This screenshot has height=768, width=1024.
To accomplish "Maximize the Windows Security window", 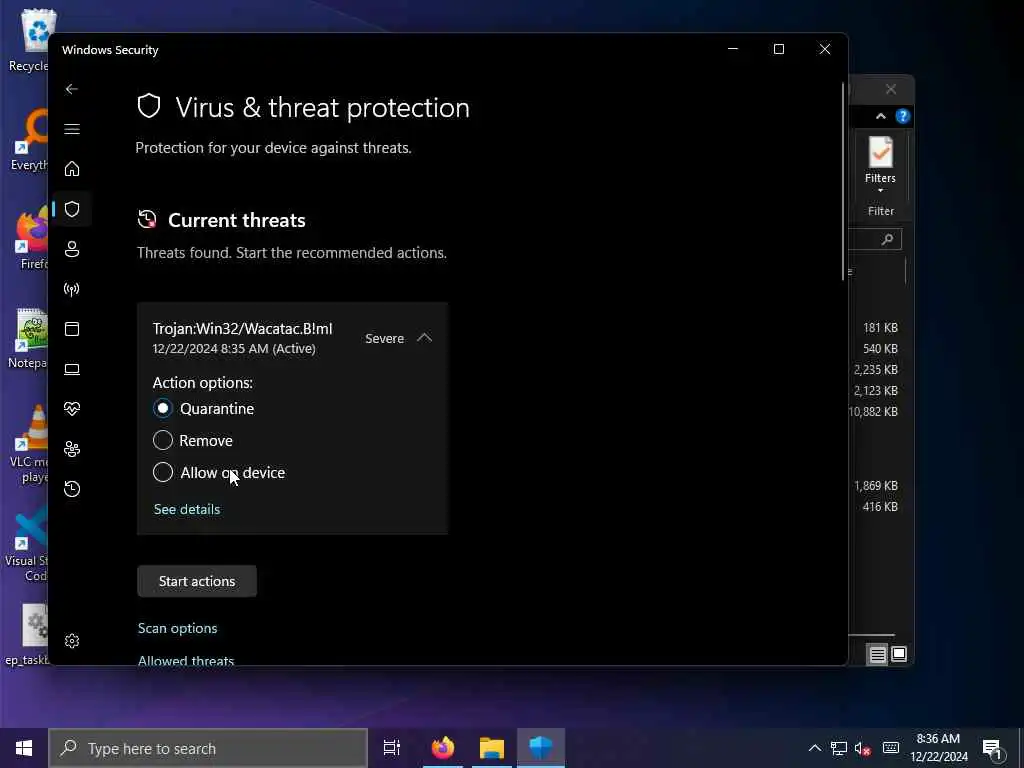I will click(778, 49).
